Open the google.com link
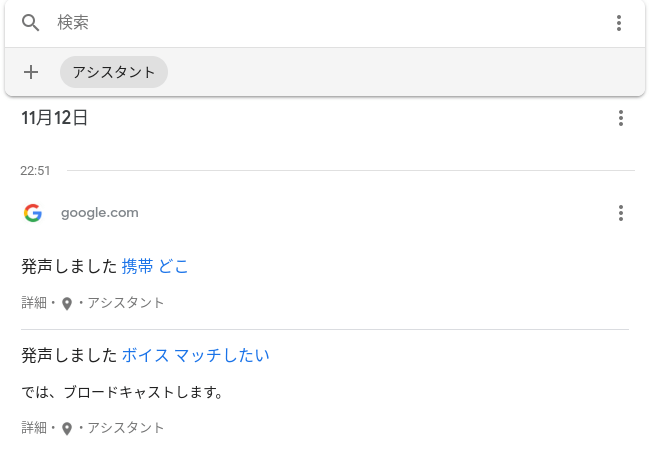Image resolution: width=650 pixels, height=455 pixels. pos(99,213)
